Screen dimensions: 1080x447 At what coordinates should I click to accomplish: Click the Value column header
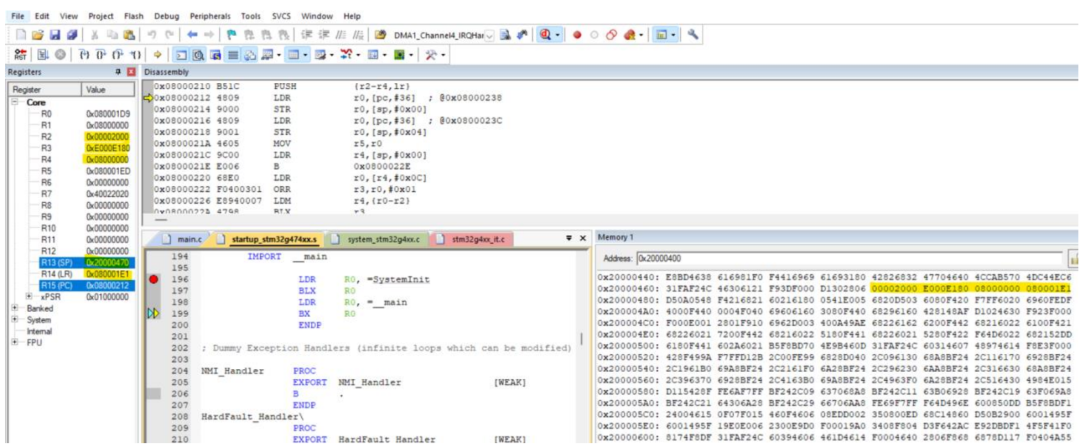(107, 90)
